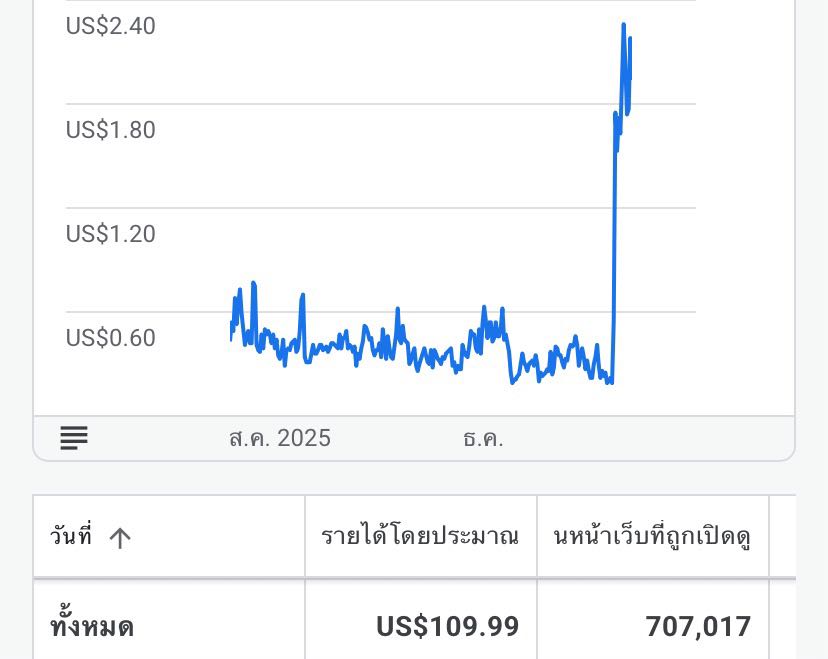
Task: Click the ส.ค. 2025 date axis label
Action: tap(279, 438)
